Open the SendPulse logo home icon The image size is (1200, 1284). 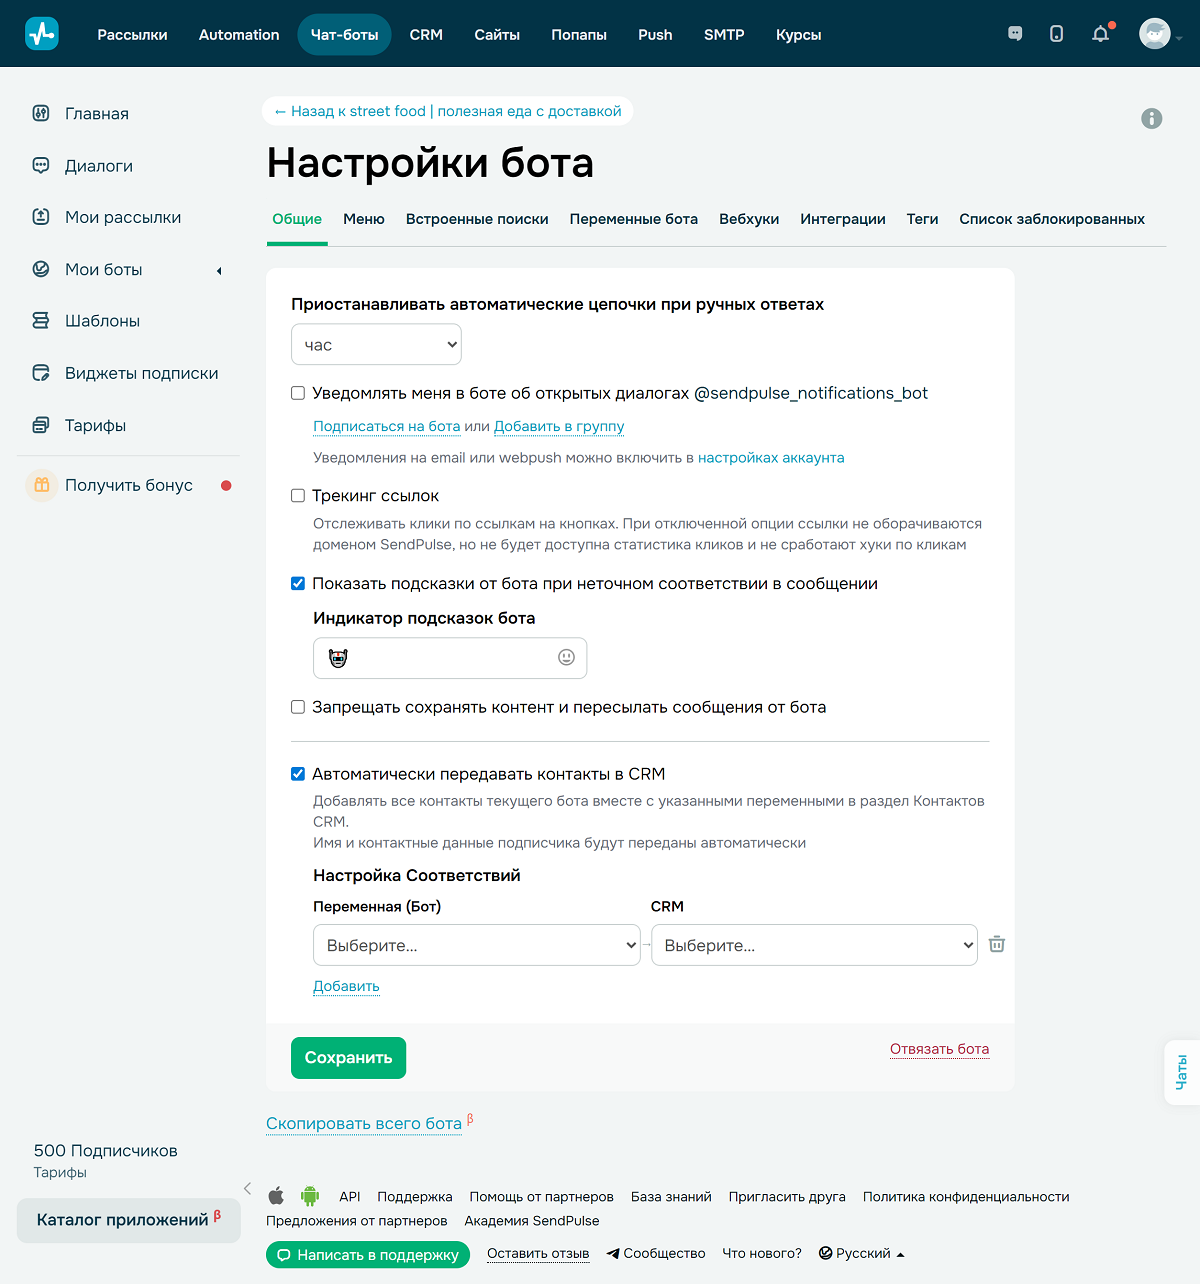(41, 33)
